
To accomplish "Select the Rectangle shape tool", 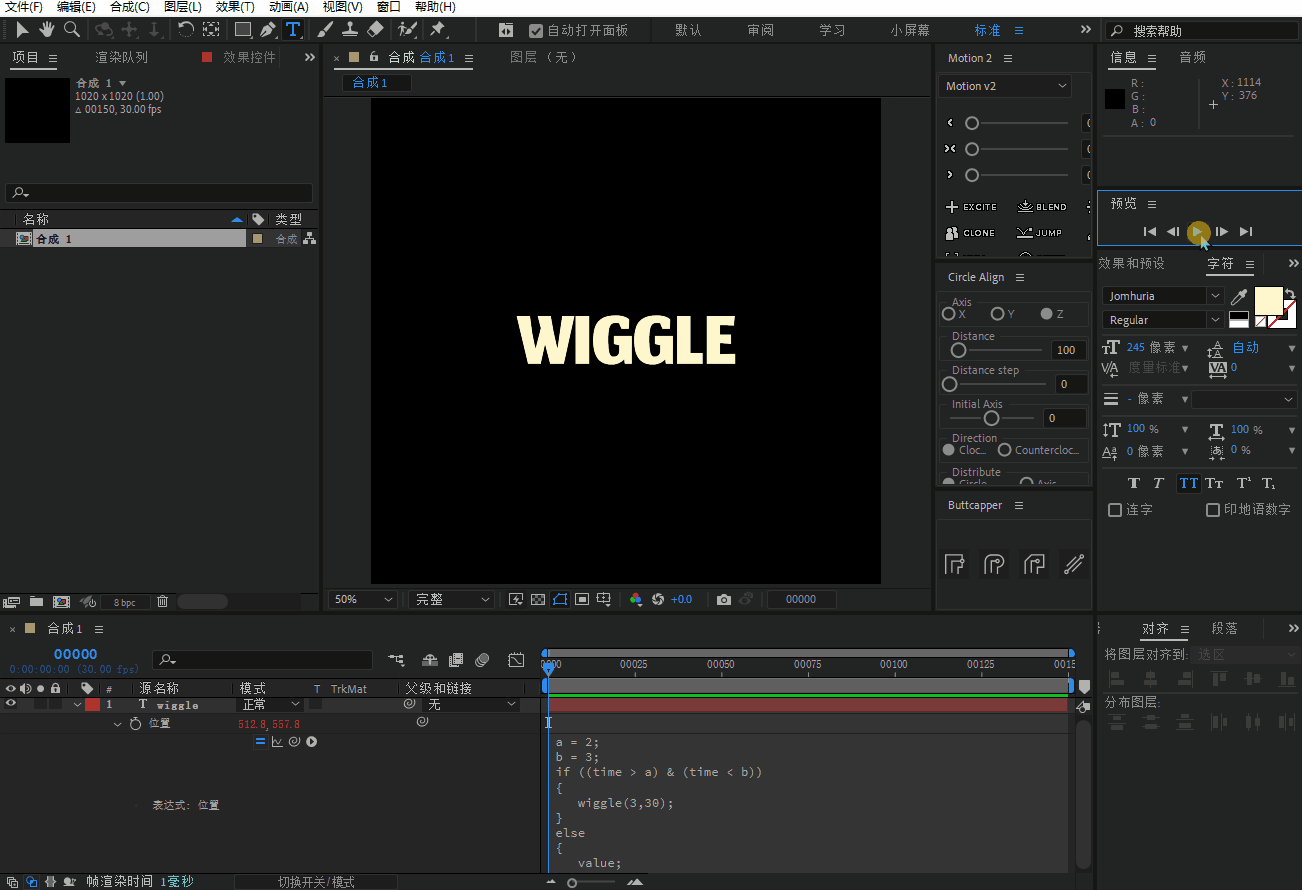I will point(243,30).
